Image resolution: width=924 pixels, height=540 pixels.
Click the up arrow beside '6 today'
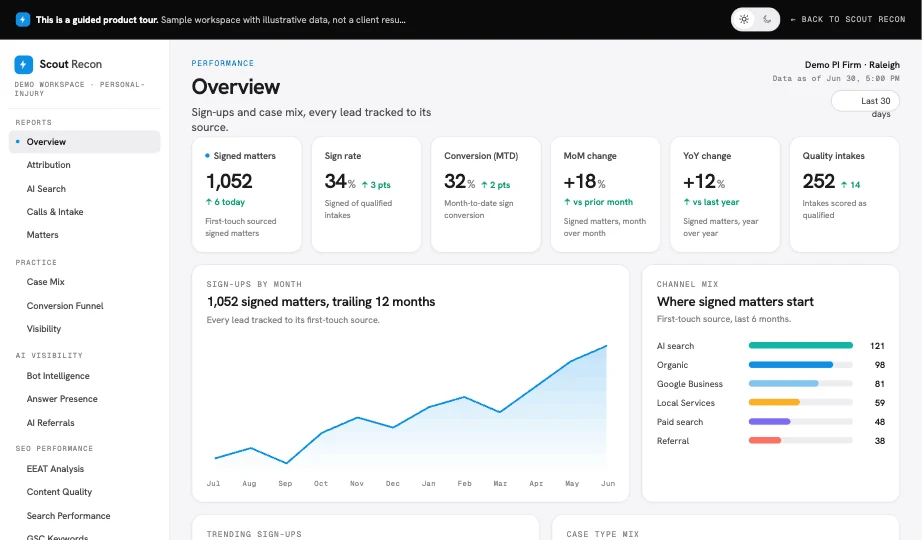[209, 202]
